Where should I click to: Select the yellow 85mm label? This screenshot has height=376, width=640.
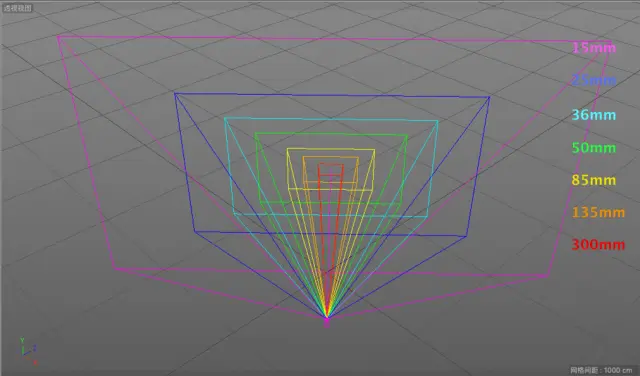coord(594,180)
